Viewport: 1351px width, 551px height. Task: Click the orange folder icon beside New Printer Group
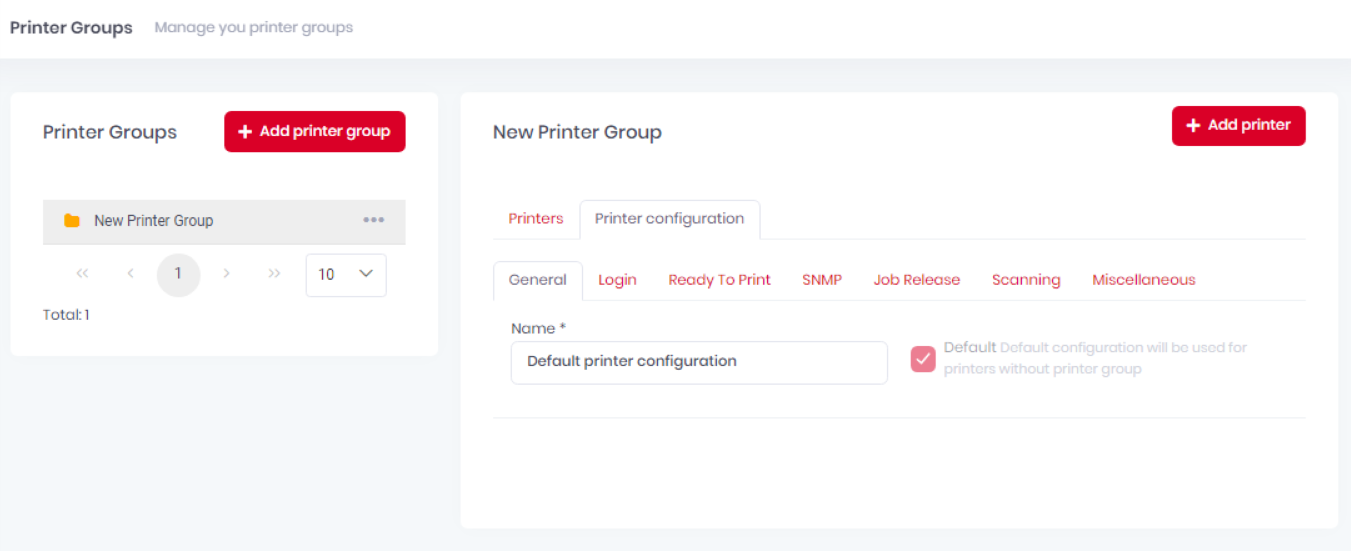coord(72,221)
